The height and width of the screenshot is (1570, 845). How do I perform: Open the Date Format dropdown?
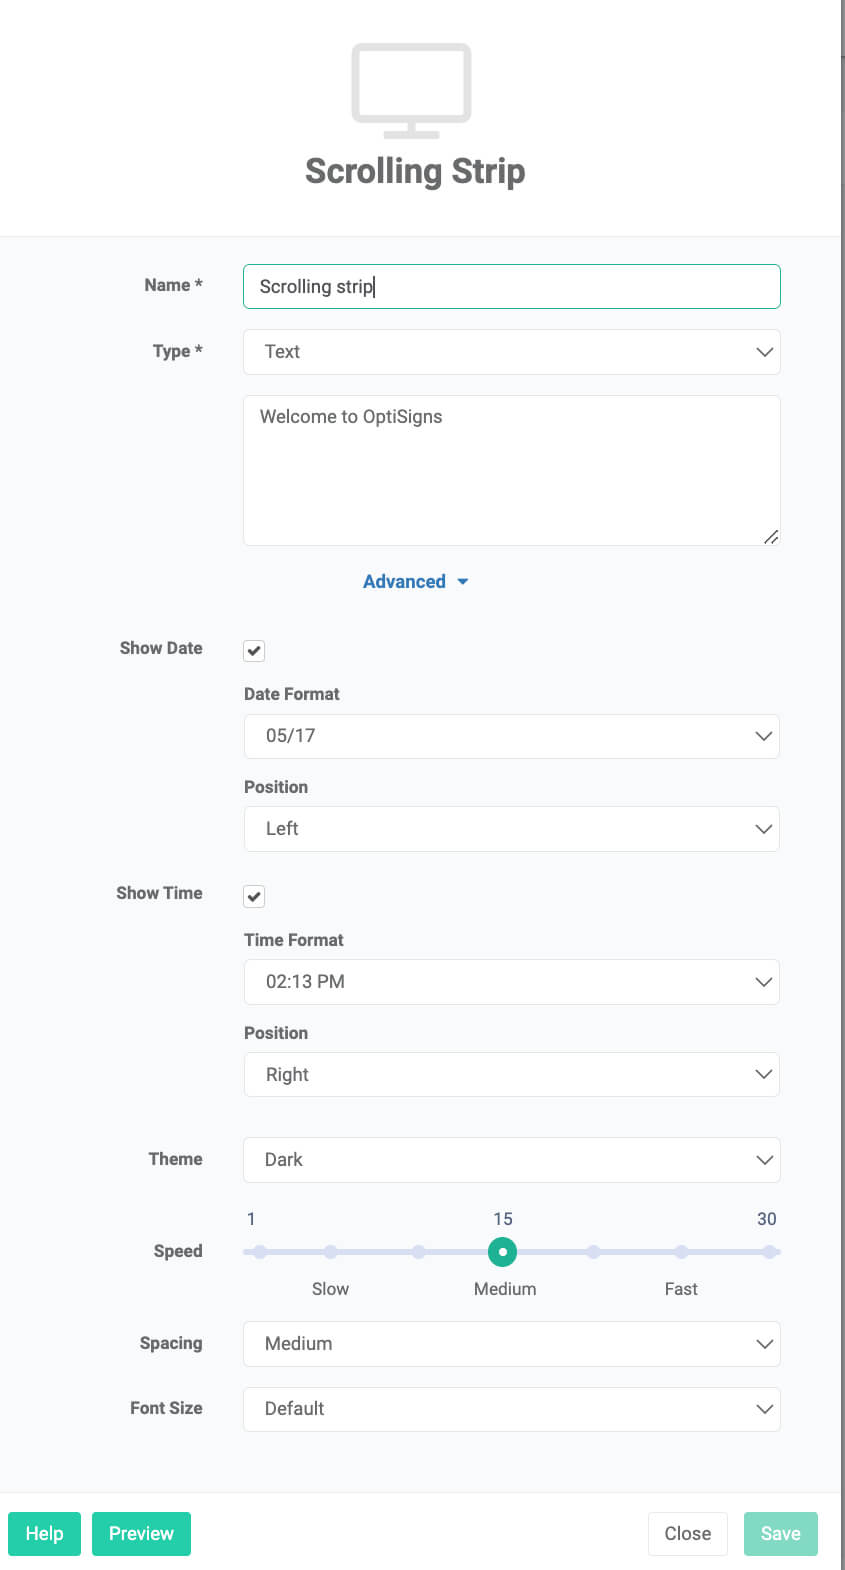coord(511,736)
